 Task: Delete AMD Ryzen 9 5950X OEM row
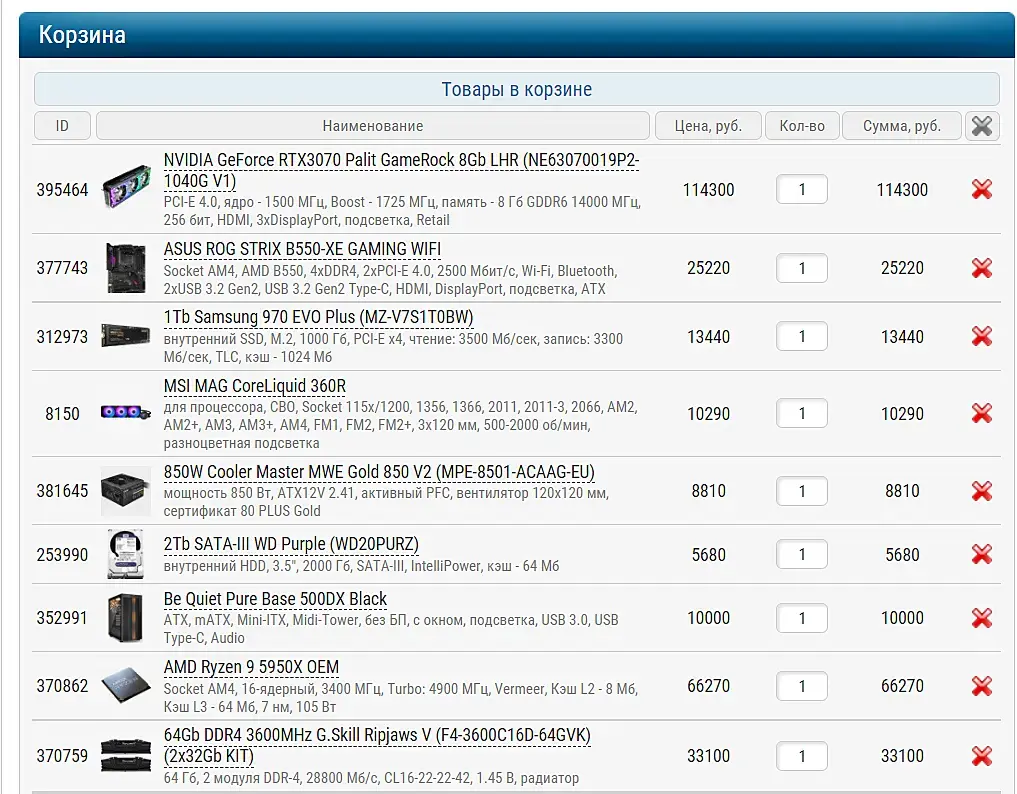981,686
